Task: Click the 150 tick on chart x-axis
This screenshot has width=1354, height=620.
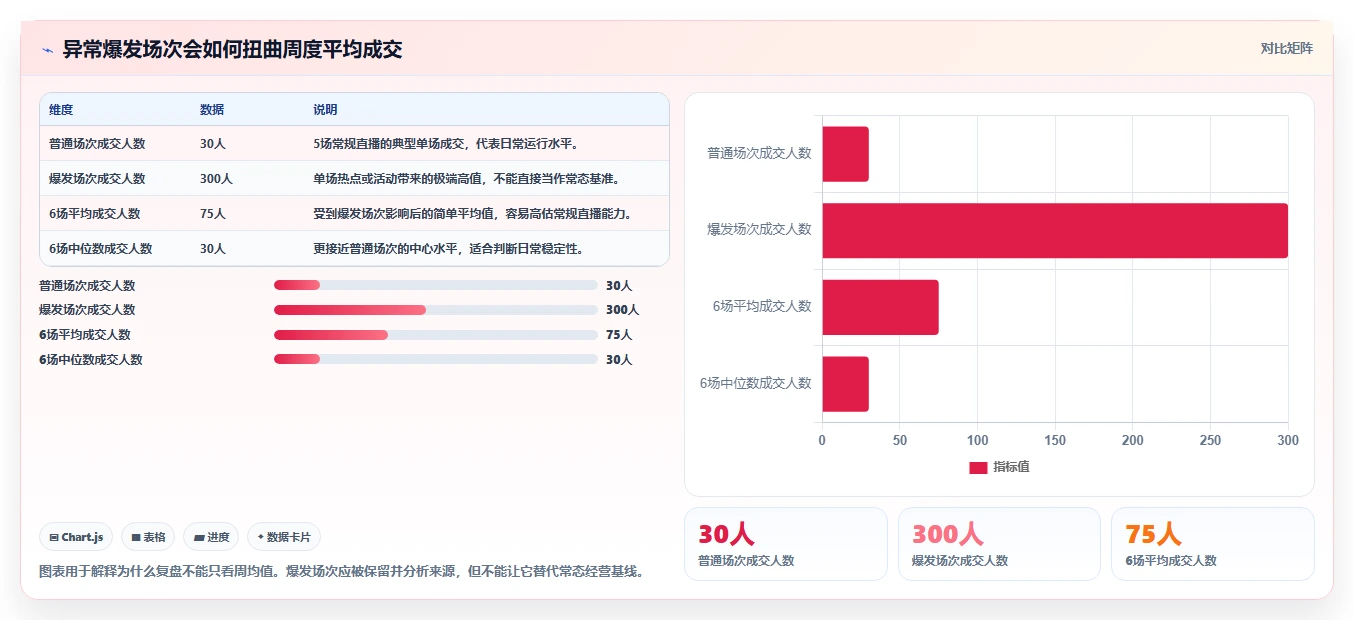Action: 1055,440
